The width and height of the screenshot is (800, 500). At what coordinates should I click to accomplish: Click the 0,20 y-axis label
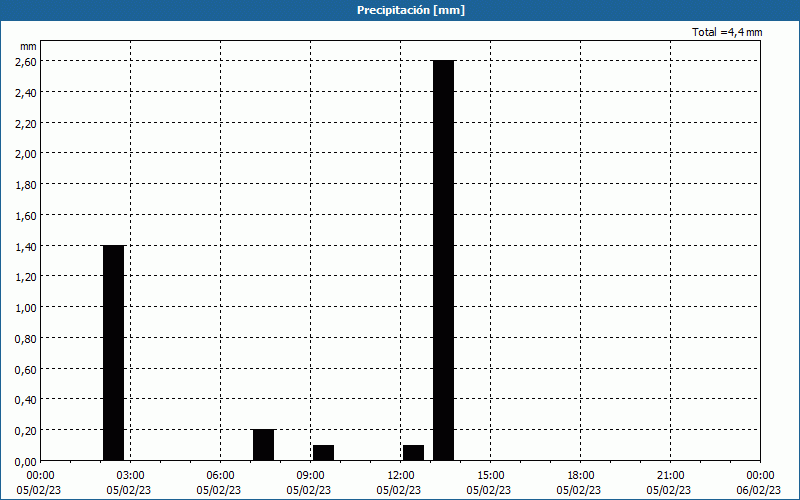pos(26,431)
